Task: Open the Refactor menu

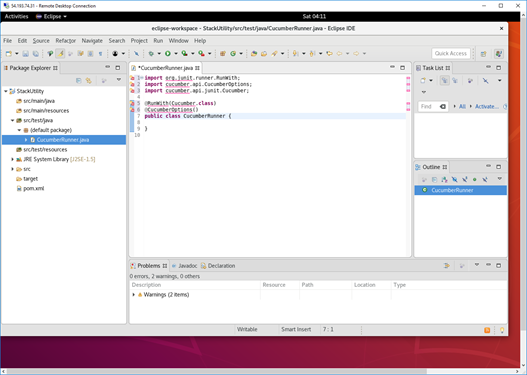Action: (x=66, y=41)
